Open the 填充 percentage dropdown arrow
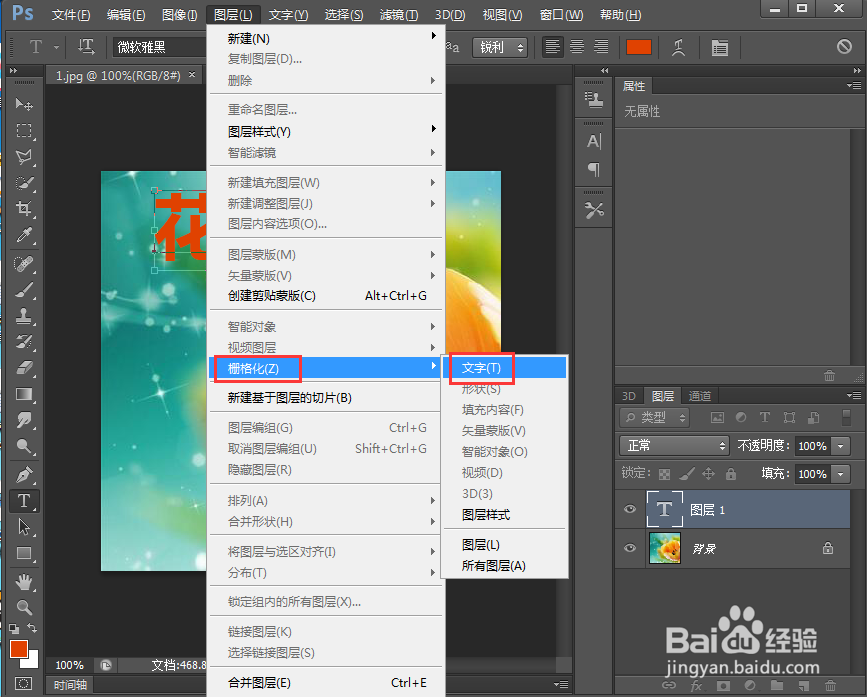The width and height of the screenshot is (867, 697). click(x=841, y=474)
